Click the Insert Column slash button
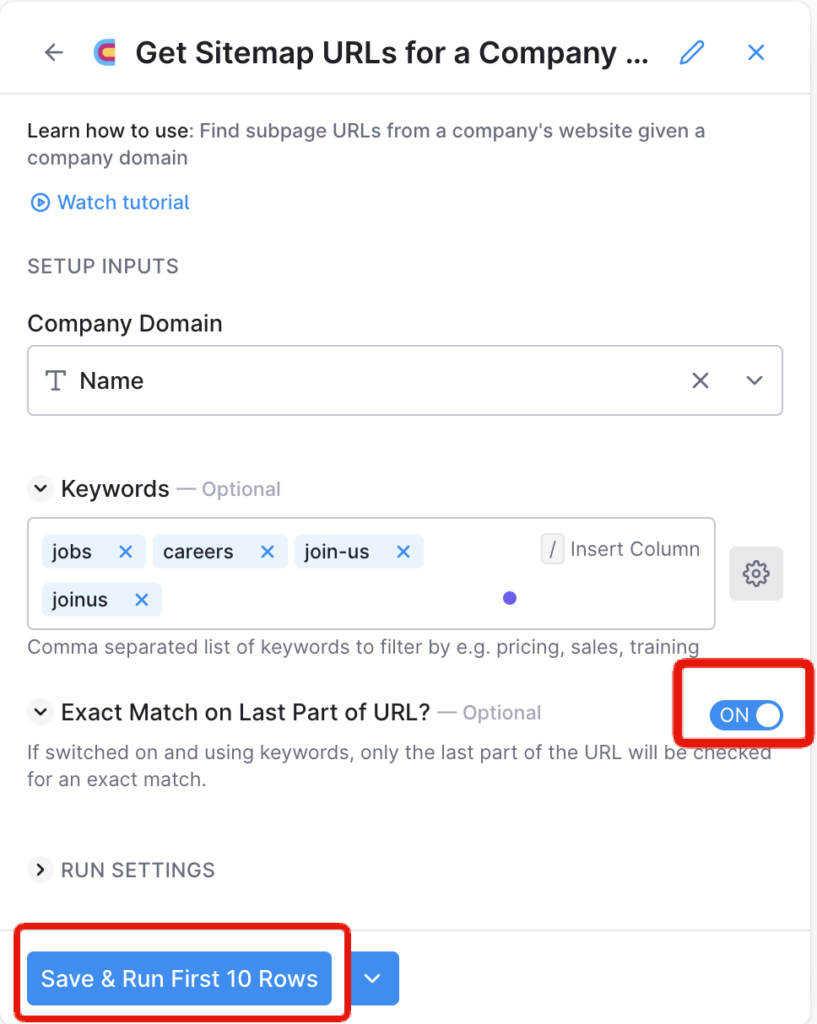The height and width of the screenshot is (1024, 817). 553,549
